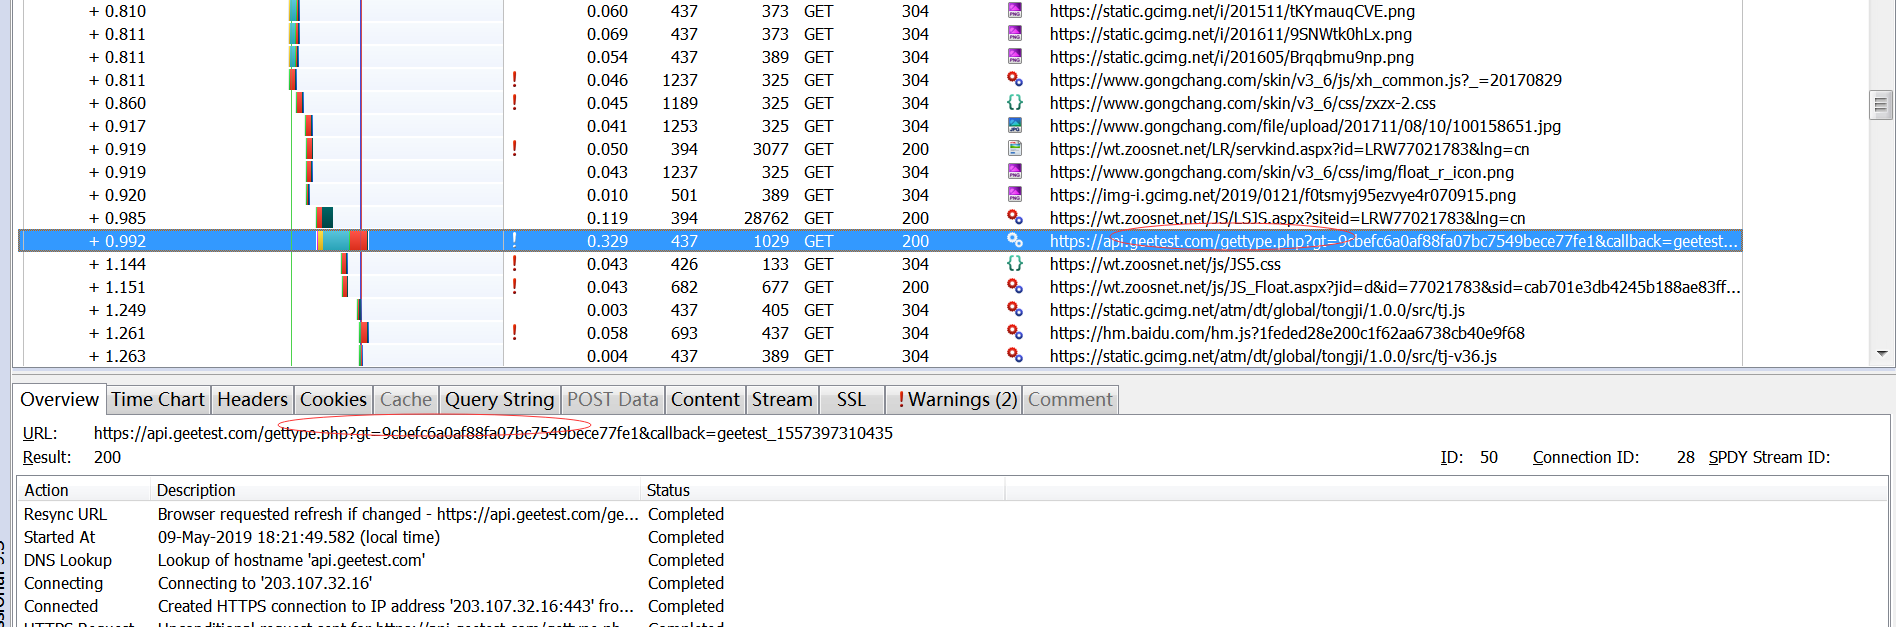
Task: Click the CSS icon for JS5.css row
Action: 1014,264
